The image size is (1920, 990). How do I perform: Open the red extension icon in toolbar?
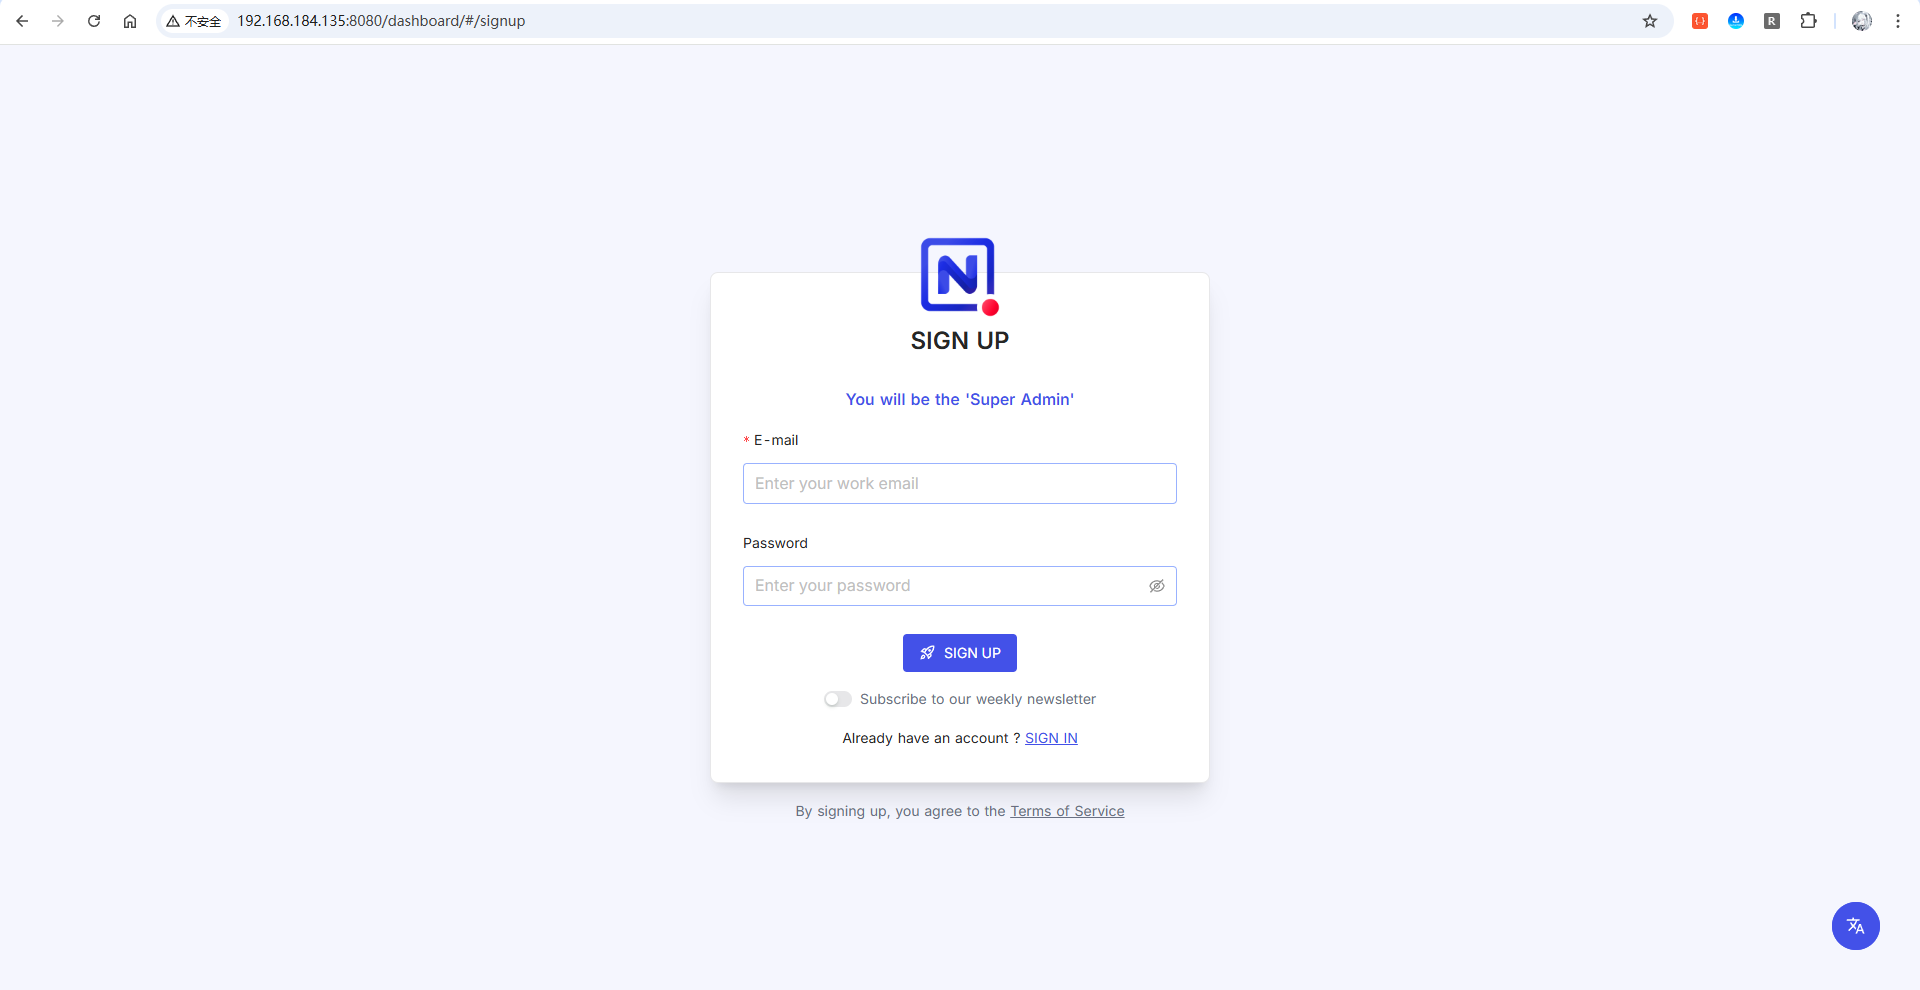point(1700,21)
